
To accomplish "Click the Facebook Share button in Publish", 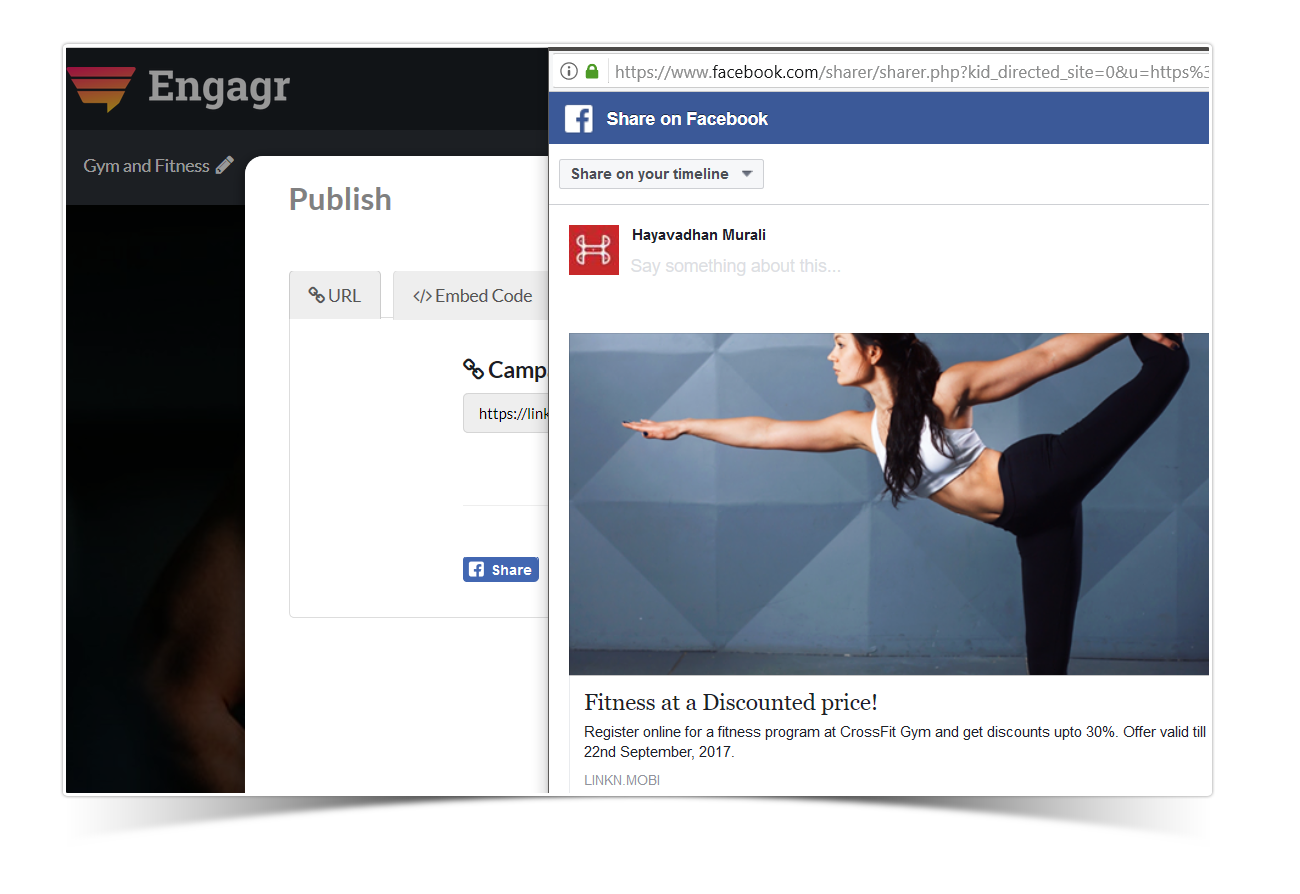I will [x=501, y=569].
